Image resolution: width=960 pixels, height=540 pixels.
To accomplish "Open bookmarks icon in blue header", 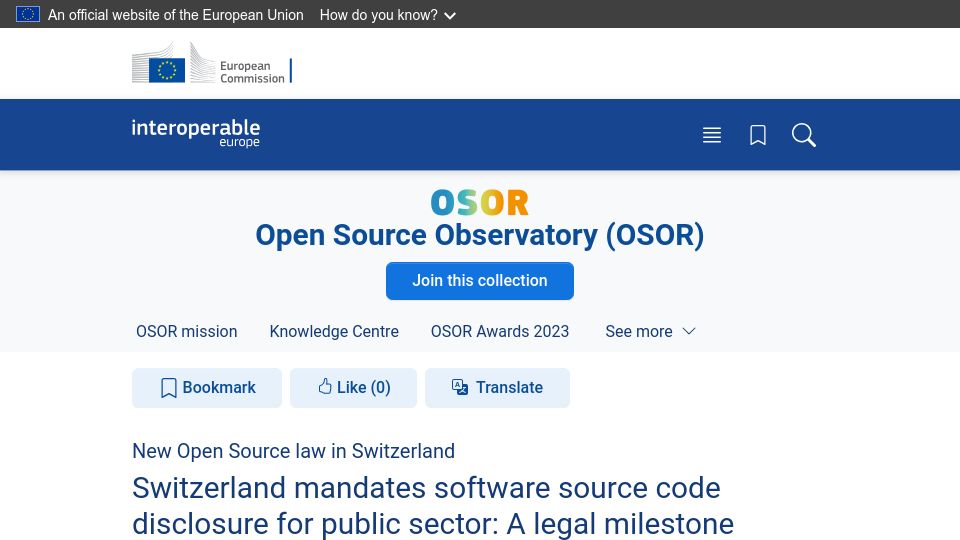I will click(x=758, y=135).
